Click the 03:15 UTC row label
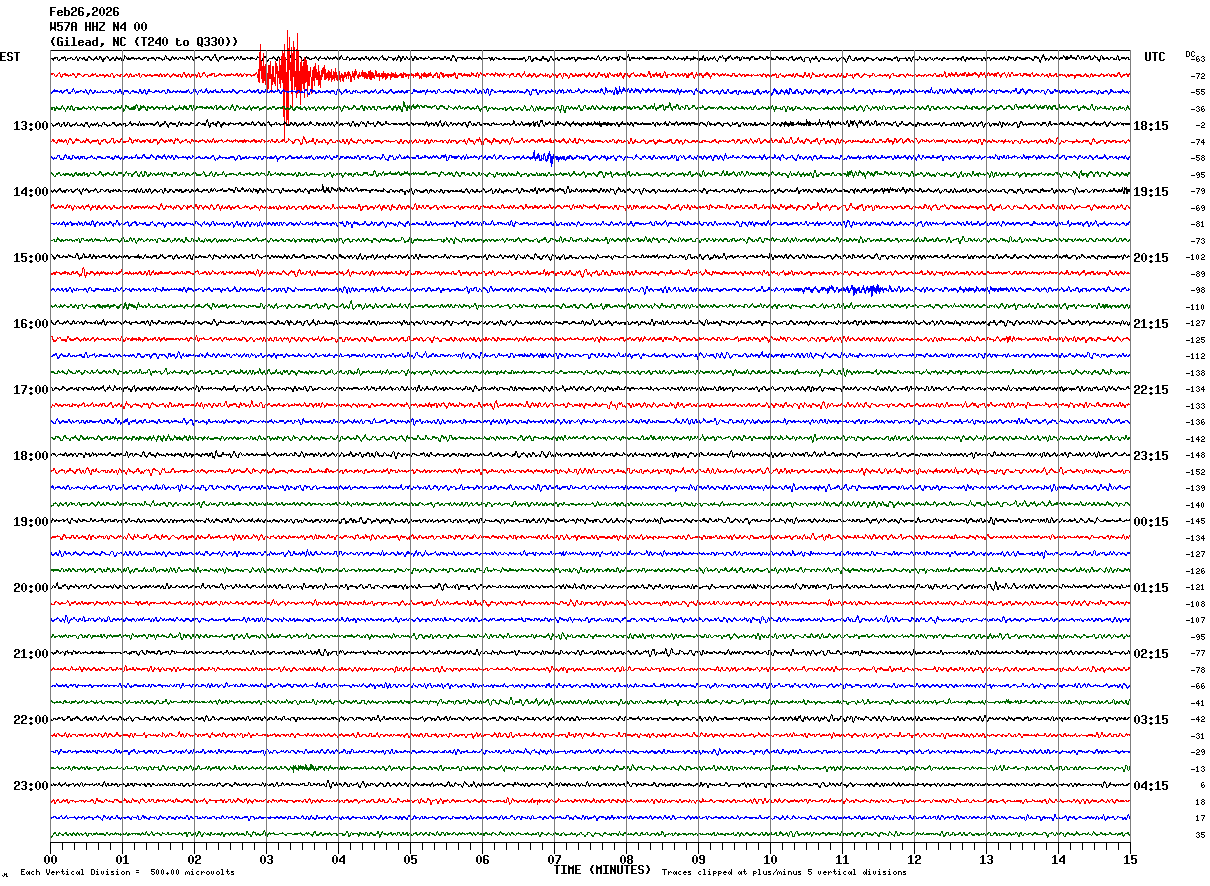Screen dimensions: 1210x886 [1151, 720]
